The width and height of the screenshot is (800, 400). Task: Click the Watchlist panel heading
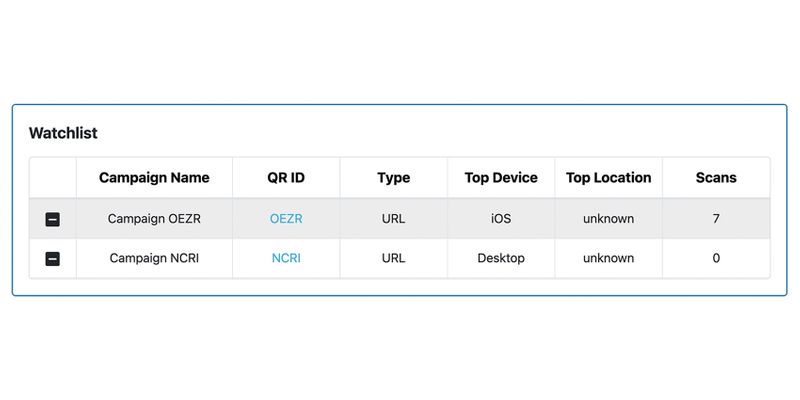(x=63, y=133)
